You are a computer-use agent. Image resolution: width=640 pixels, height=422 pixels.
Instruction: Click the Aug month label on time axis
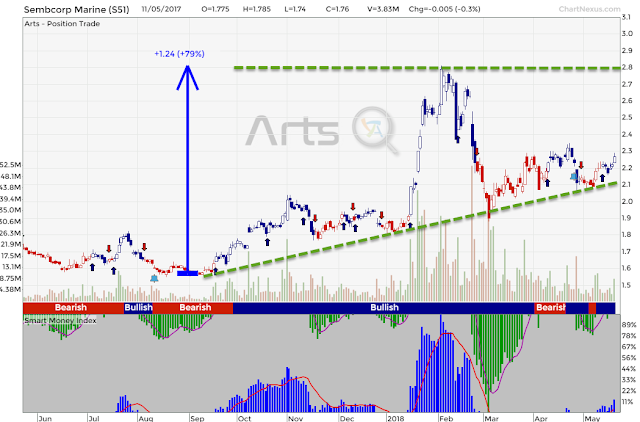pos(145,418)
